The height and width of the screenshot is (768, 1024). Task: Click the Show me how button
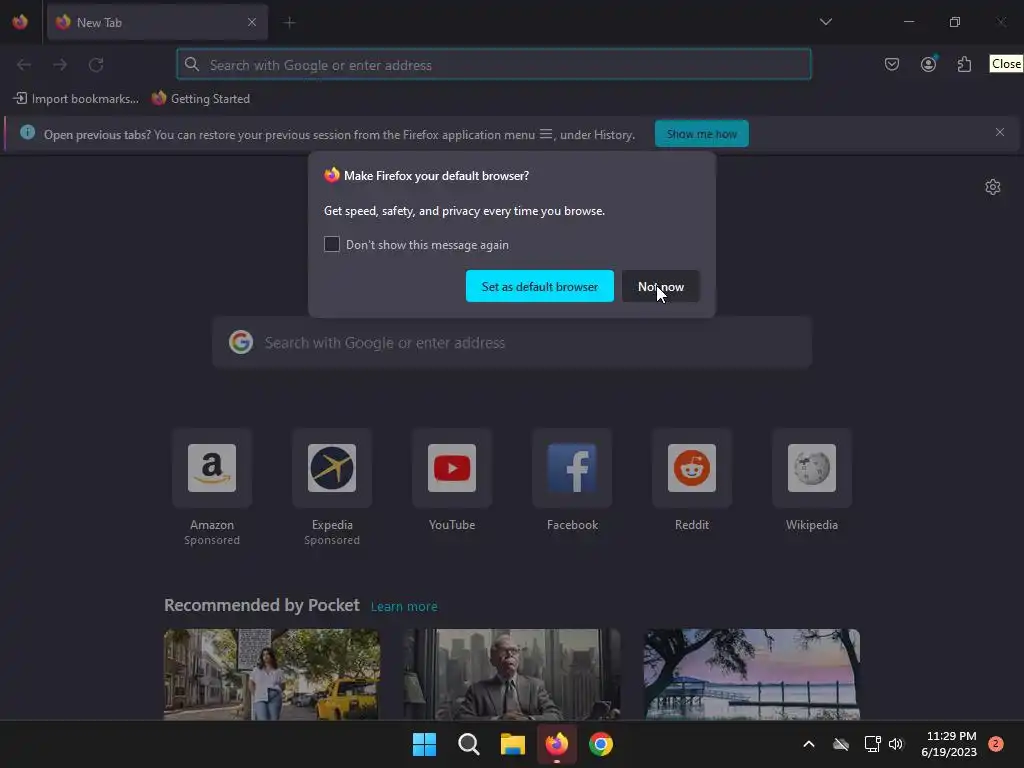click(701, 134)
